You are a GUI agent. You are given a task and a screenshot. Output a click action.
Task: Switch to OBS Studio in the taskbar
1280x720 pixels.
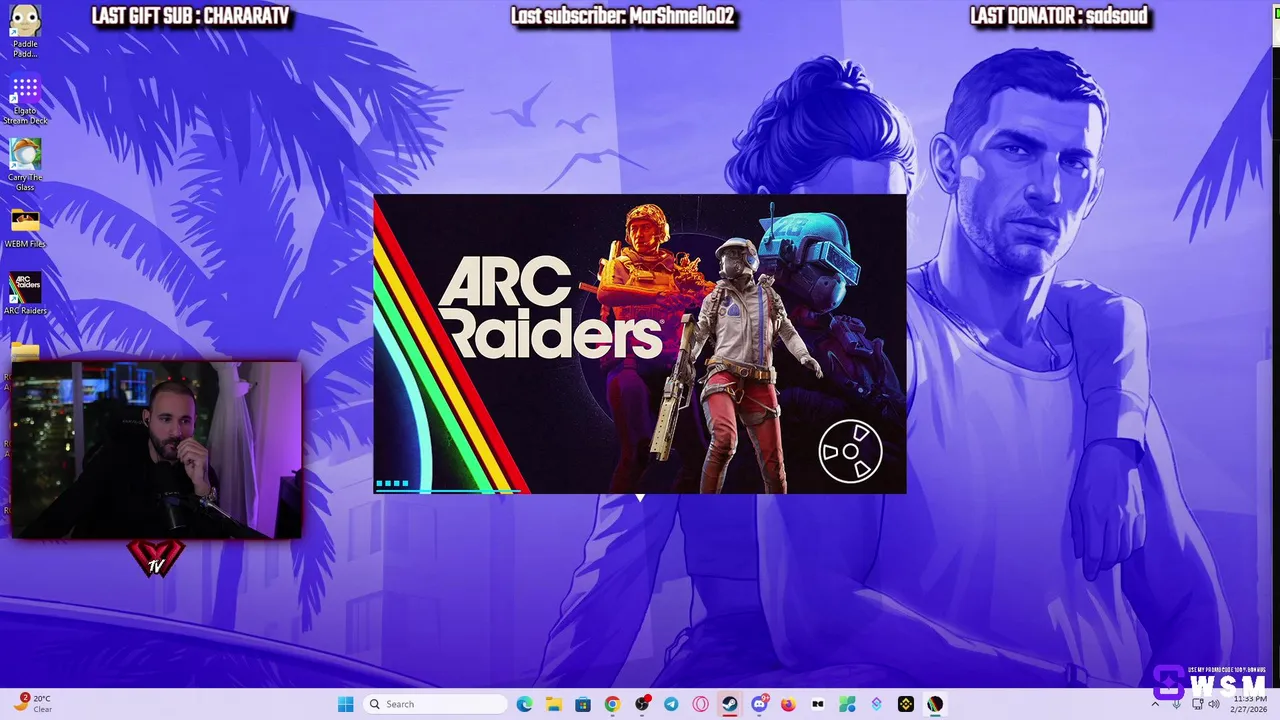coord(642,704)
